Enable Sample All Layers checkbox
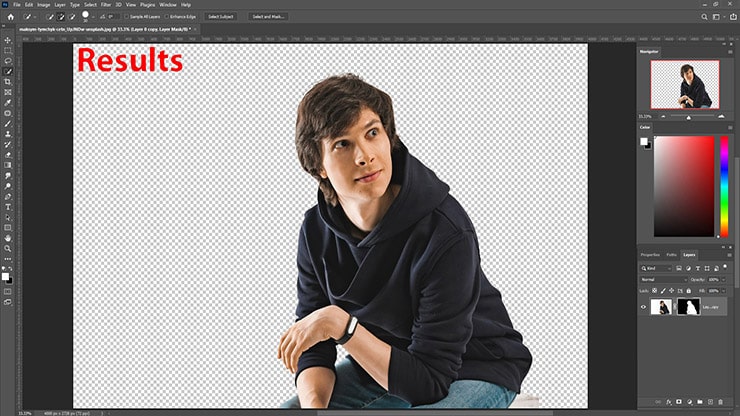740x416 pixels. (x=126, y=17)
